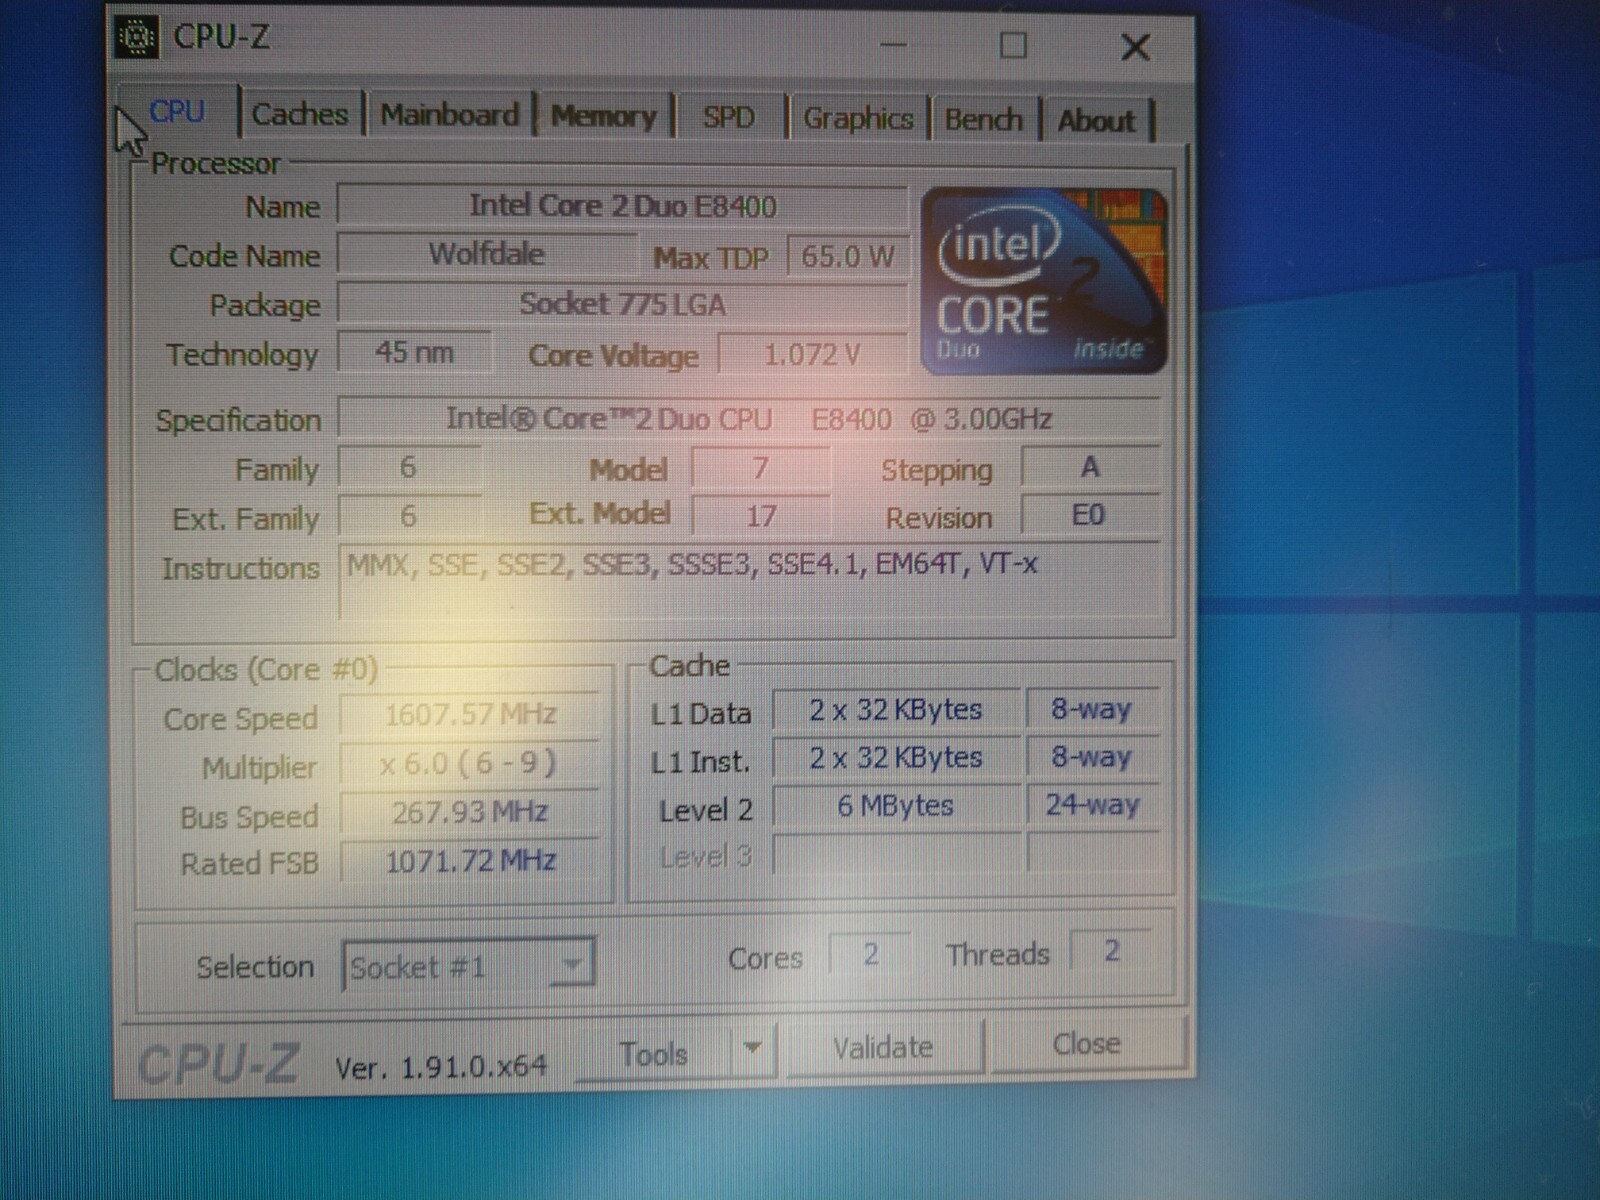Viewport: 1600px width, 1200px height.
Task: Click the L1 Data size '2 x 32 KBytes'
Action: pyautogui.click(x=896, y=710)
